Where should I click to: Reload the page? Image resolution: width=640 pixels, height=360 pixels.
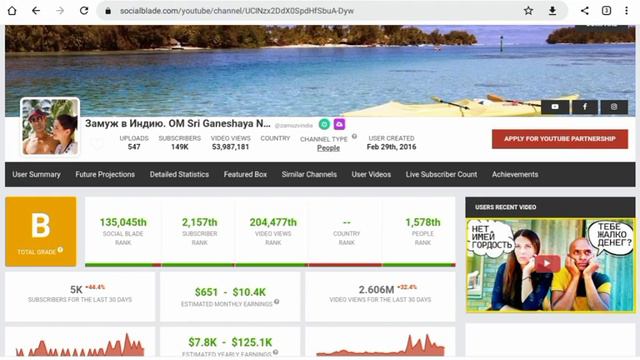point(84,11)
